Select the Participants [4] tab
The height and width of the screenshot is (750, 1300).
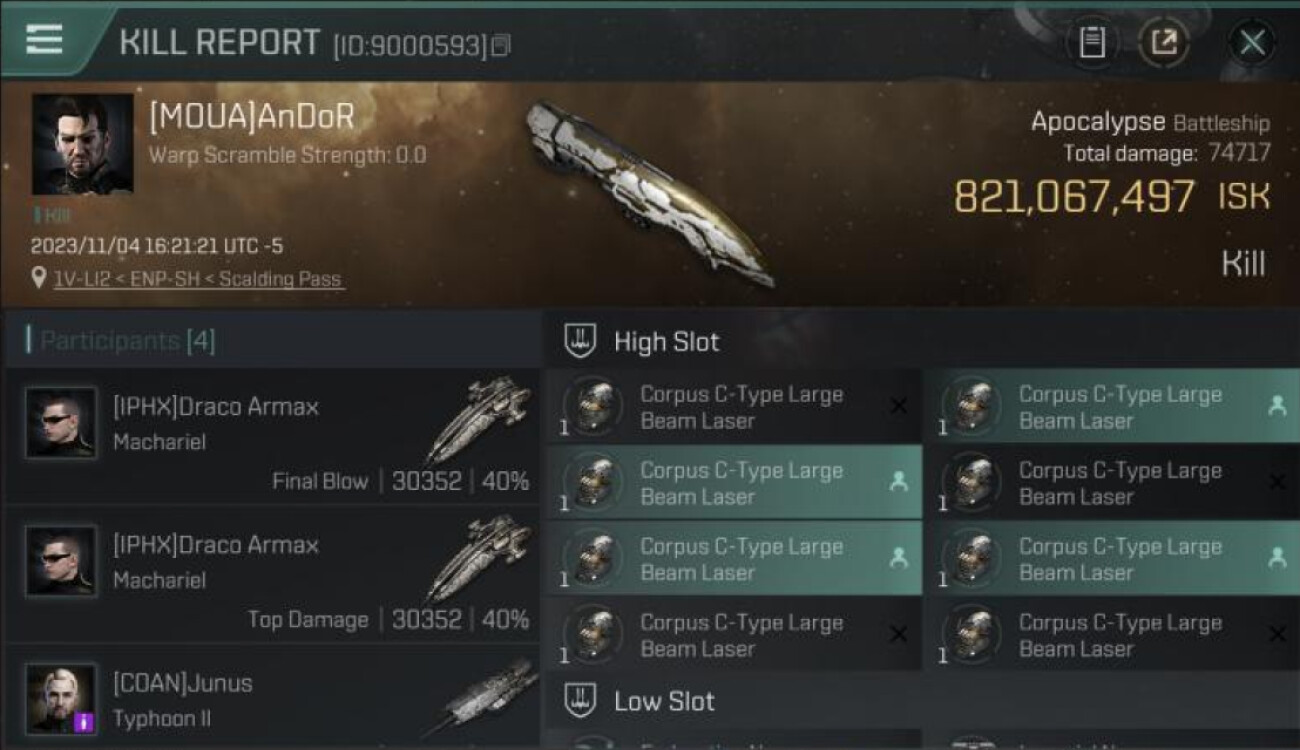pyautogui.click(x=128, y=341)
